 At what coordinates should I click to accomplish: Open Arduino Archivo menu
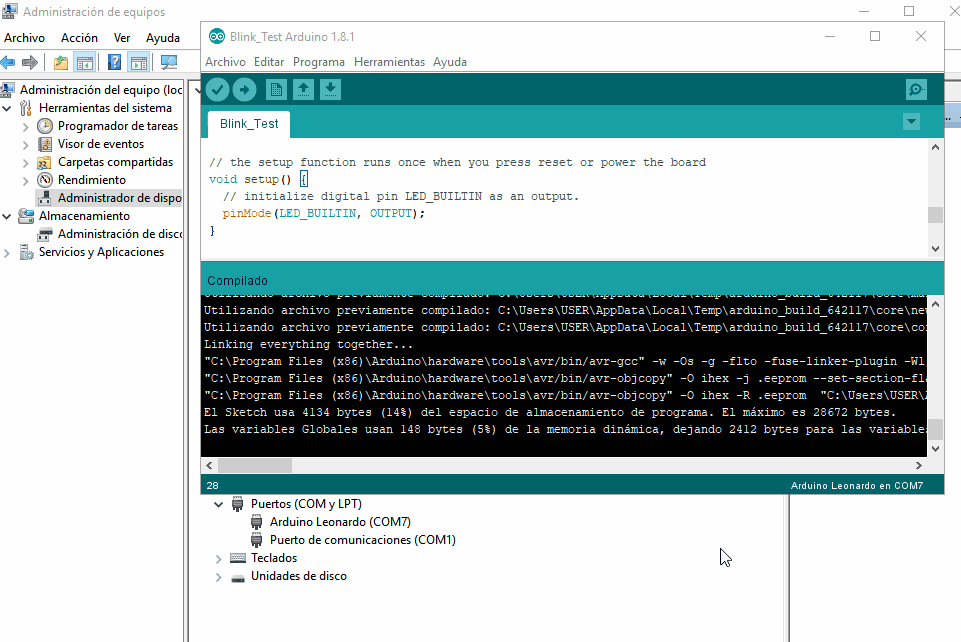coord(225,62)
